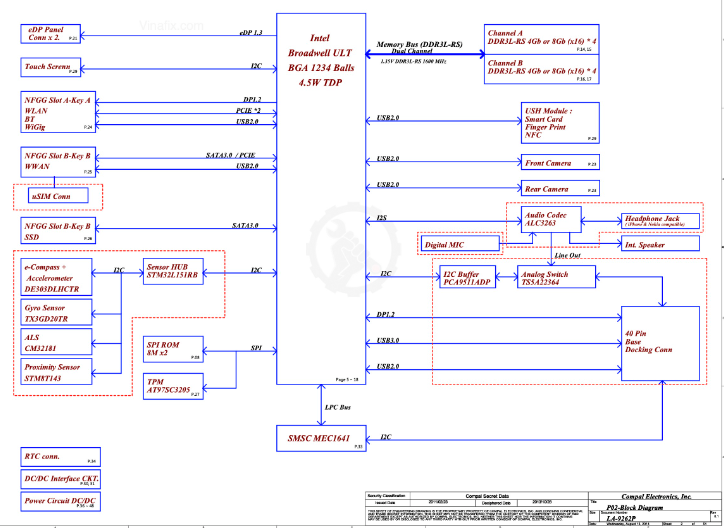The width and height of the screenshot is (724, 528).
Task: Select the USH Module block
Action: pos(560,123)
